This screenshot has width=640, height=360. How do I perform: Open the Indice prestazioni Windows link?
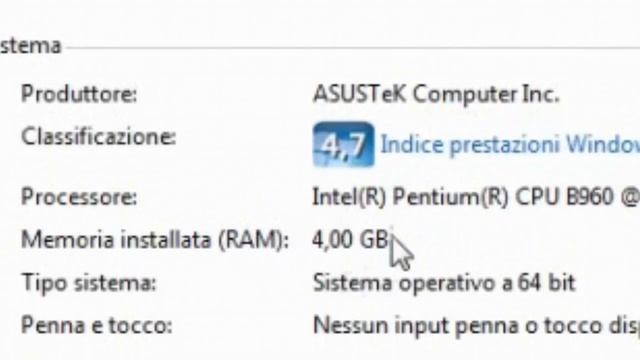(510, 144)
